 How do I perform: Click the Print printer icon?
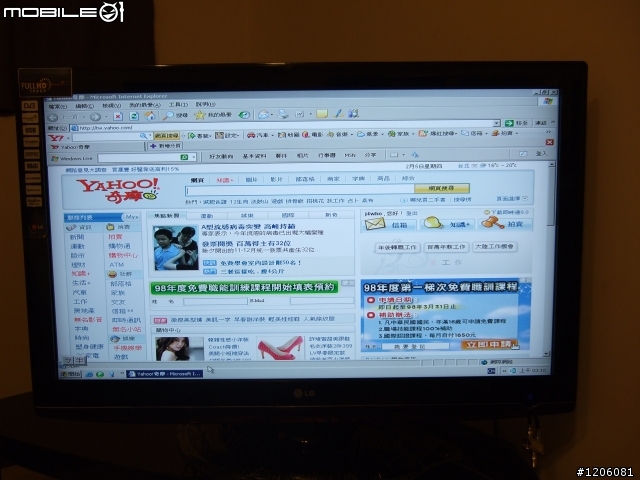283,114
